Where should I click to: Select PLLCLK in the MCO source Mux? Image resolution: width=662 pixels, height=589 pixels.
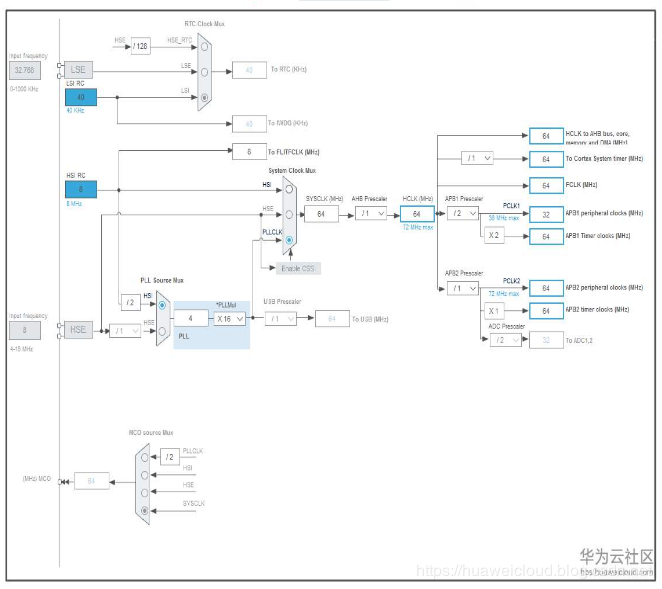tap(144, 457)
